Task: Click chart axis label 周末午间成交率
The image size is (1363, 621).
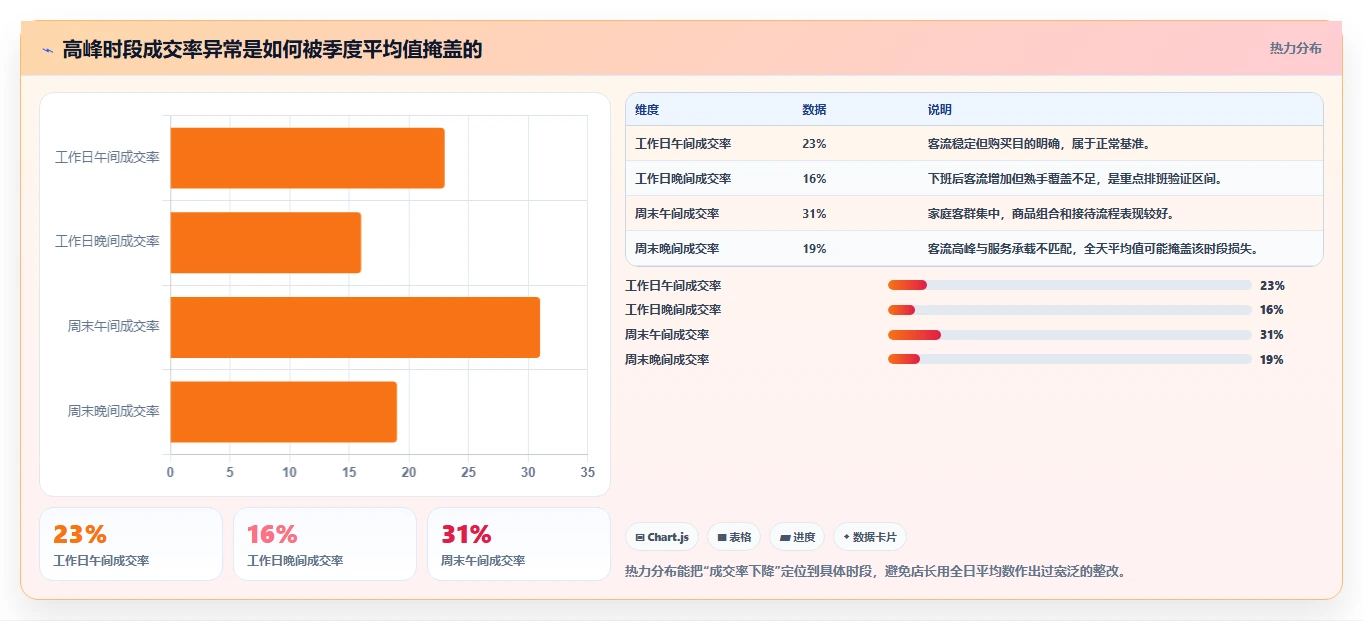Action: [113, 327]
